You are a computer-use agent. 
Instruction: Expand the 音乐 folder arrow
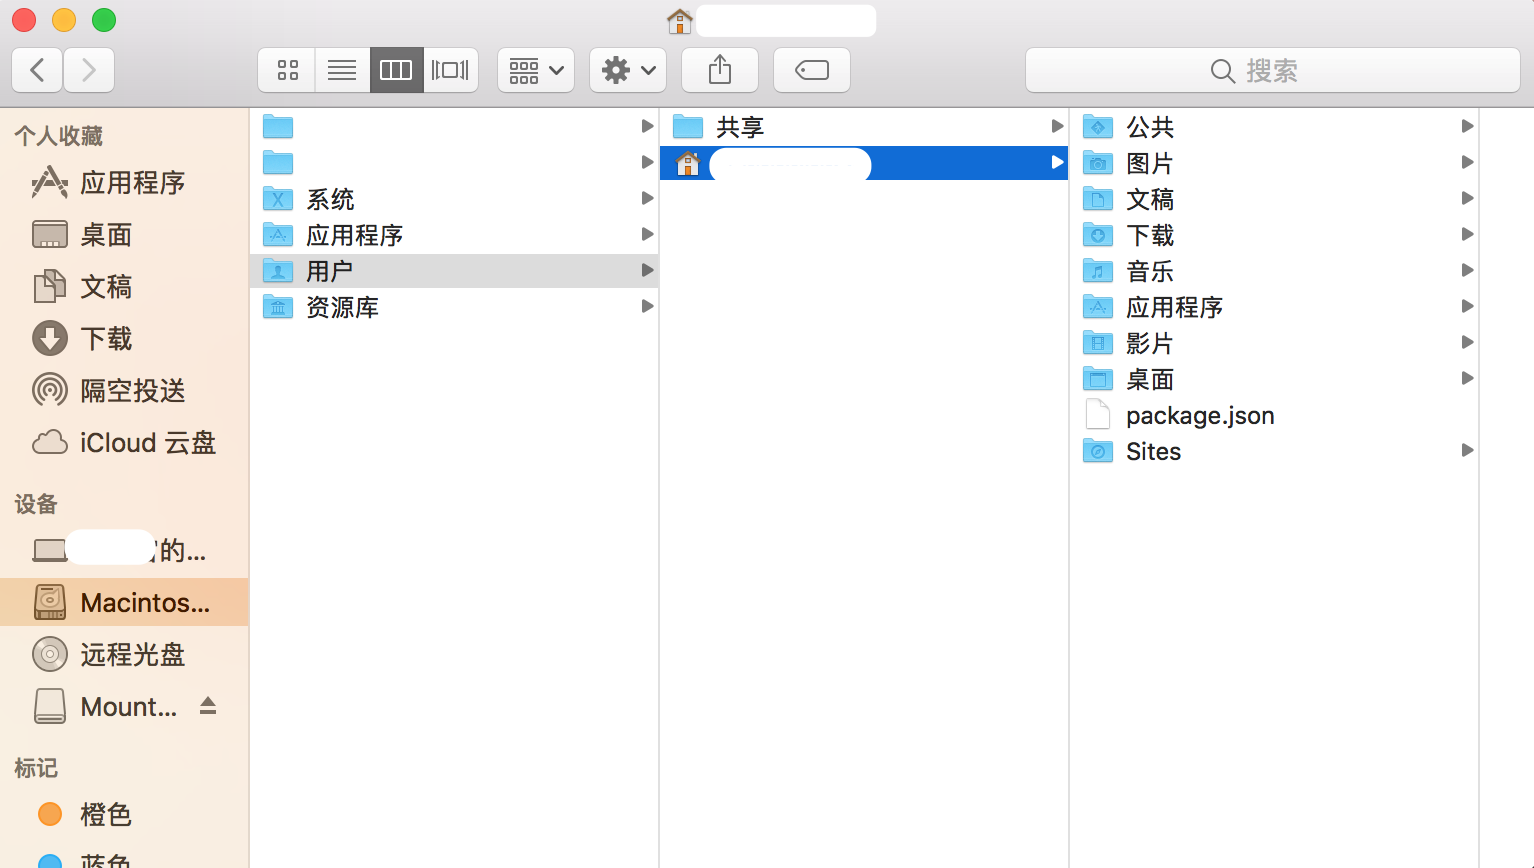pyautogui.click(x=1467, y=271)
